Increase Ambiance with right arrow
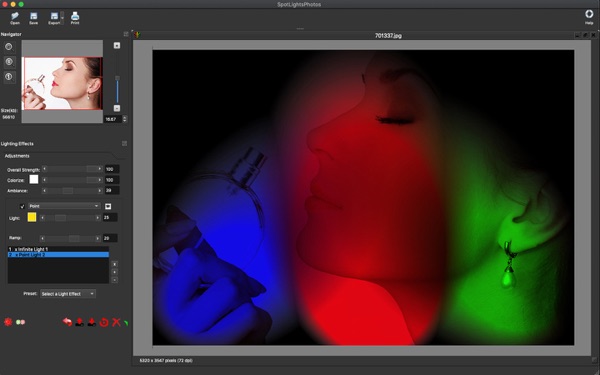Viewport: 600px width, 375px height. click(99, 191)
